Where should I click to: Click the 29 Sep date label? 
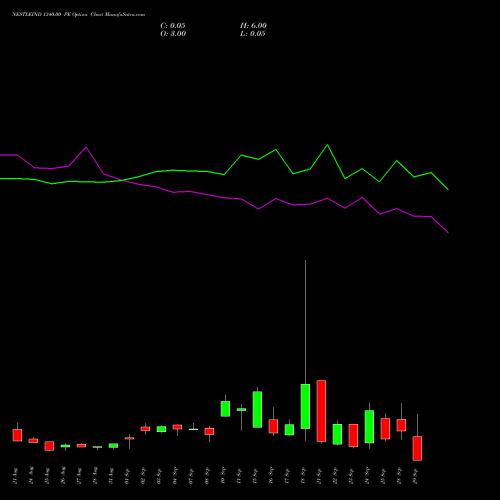click(415, 476)
